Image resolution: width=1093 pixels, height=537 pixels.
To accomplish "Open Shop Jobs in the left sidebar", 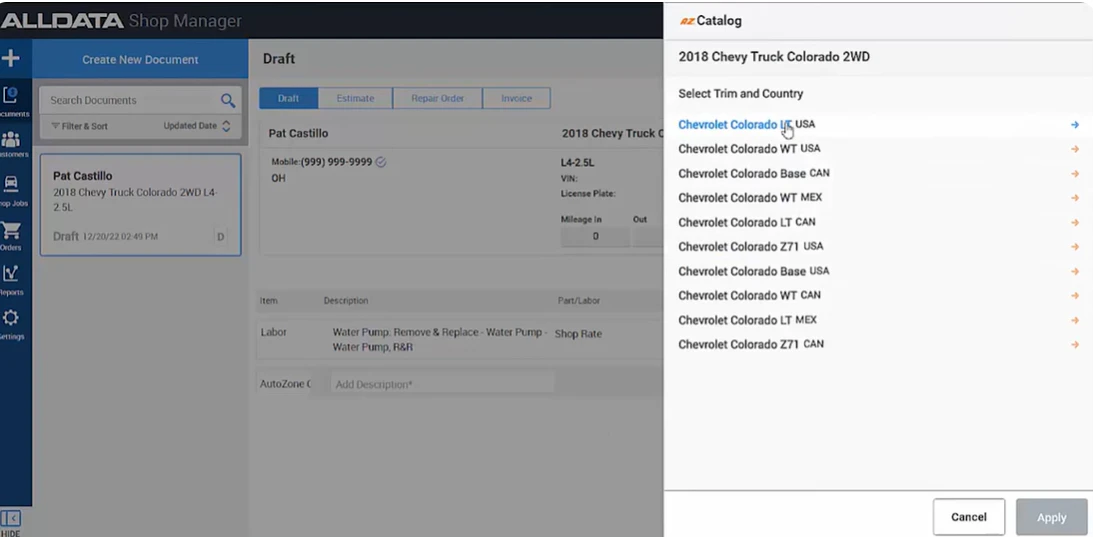I will tap(12, 191).
